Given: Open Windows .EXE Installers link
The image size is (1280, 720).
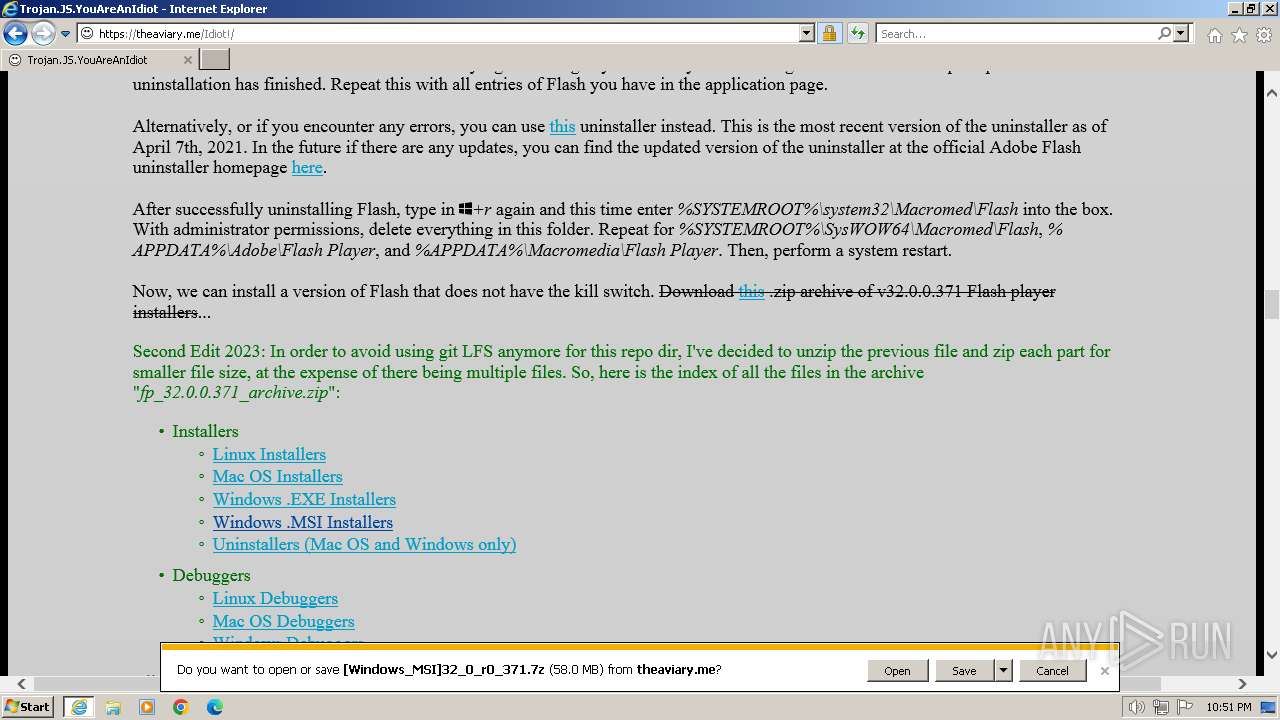Looking at the screenshot, I should [304, 499].
